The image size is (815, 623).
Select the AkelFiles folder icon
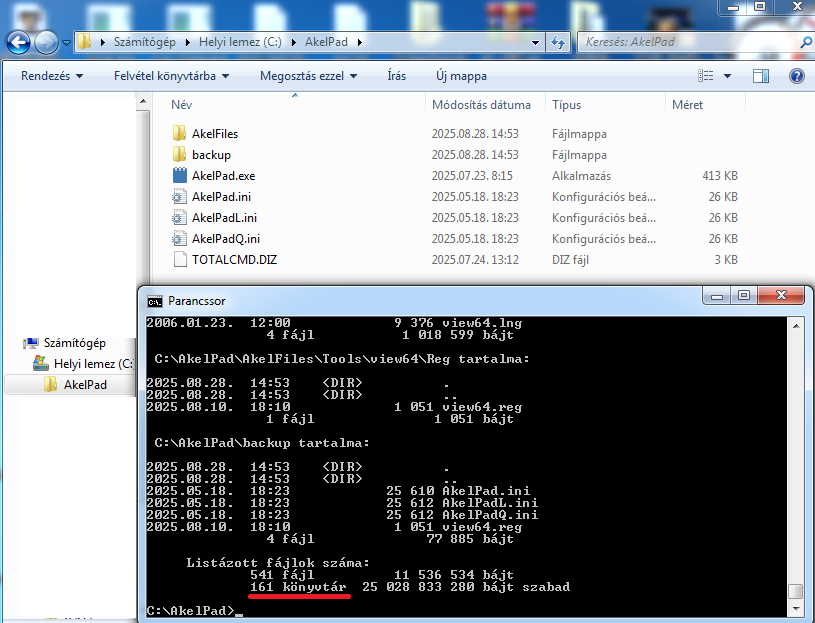179,134
